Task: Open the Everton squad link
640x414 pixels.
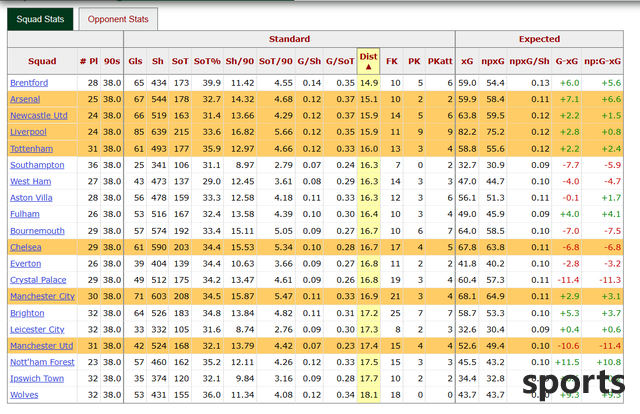Action: tap(26, 263)
